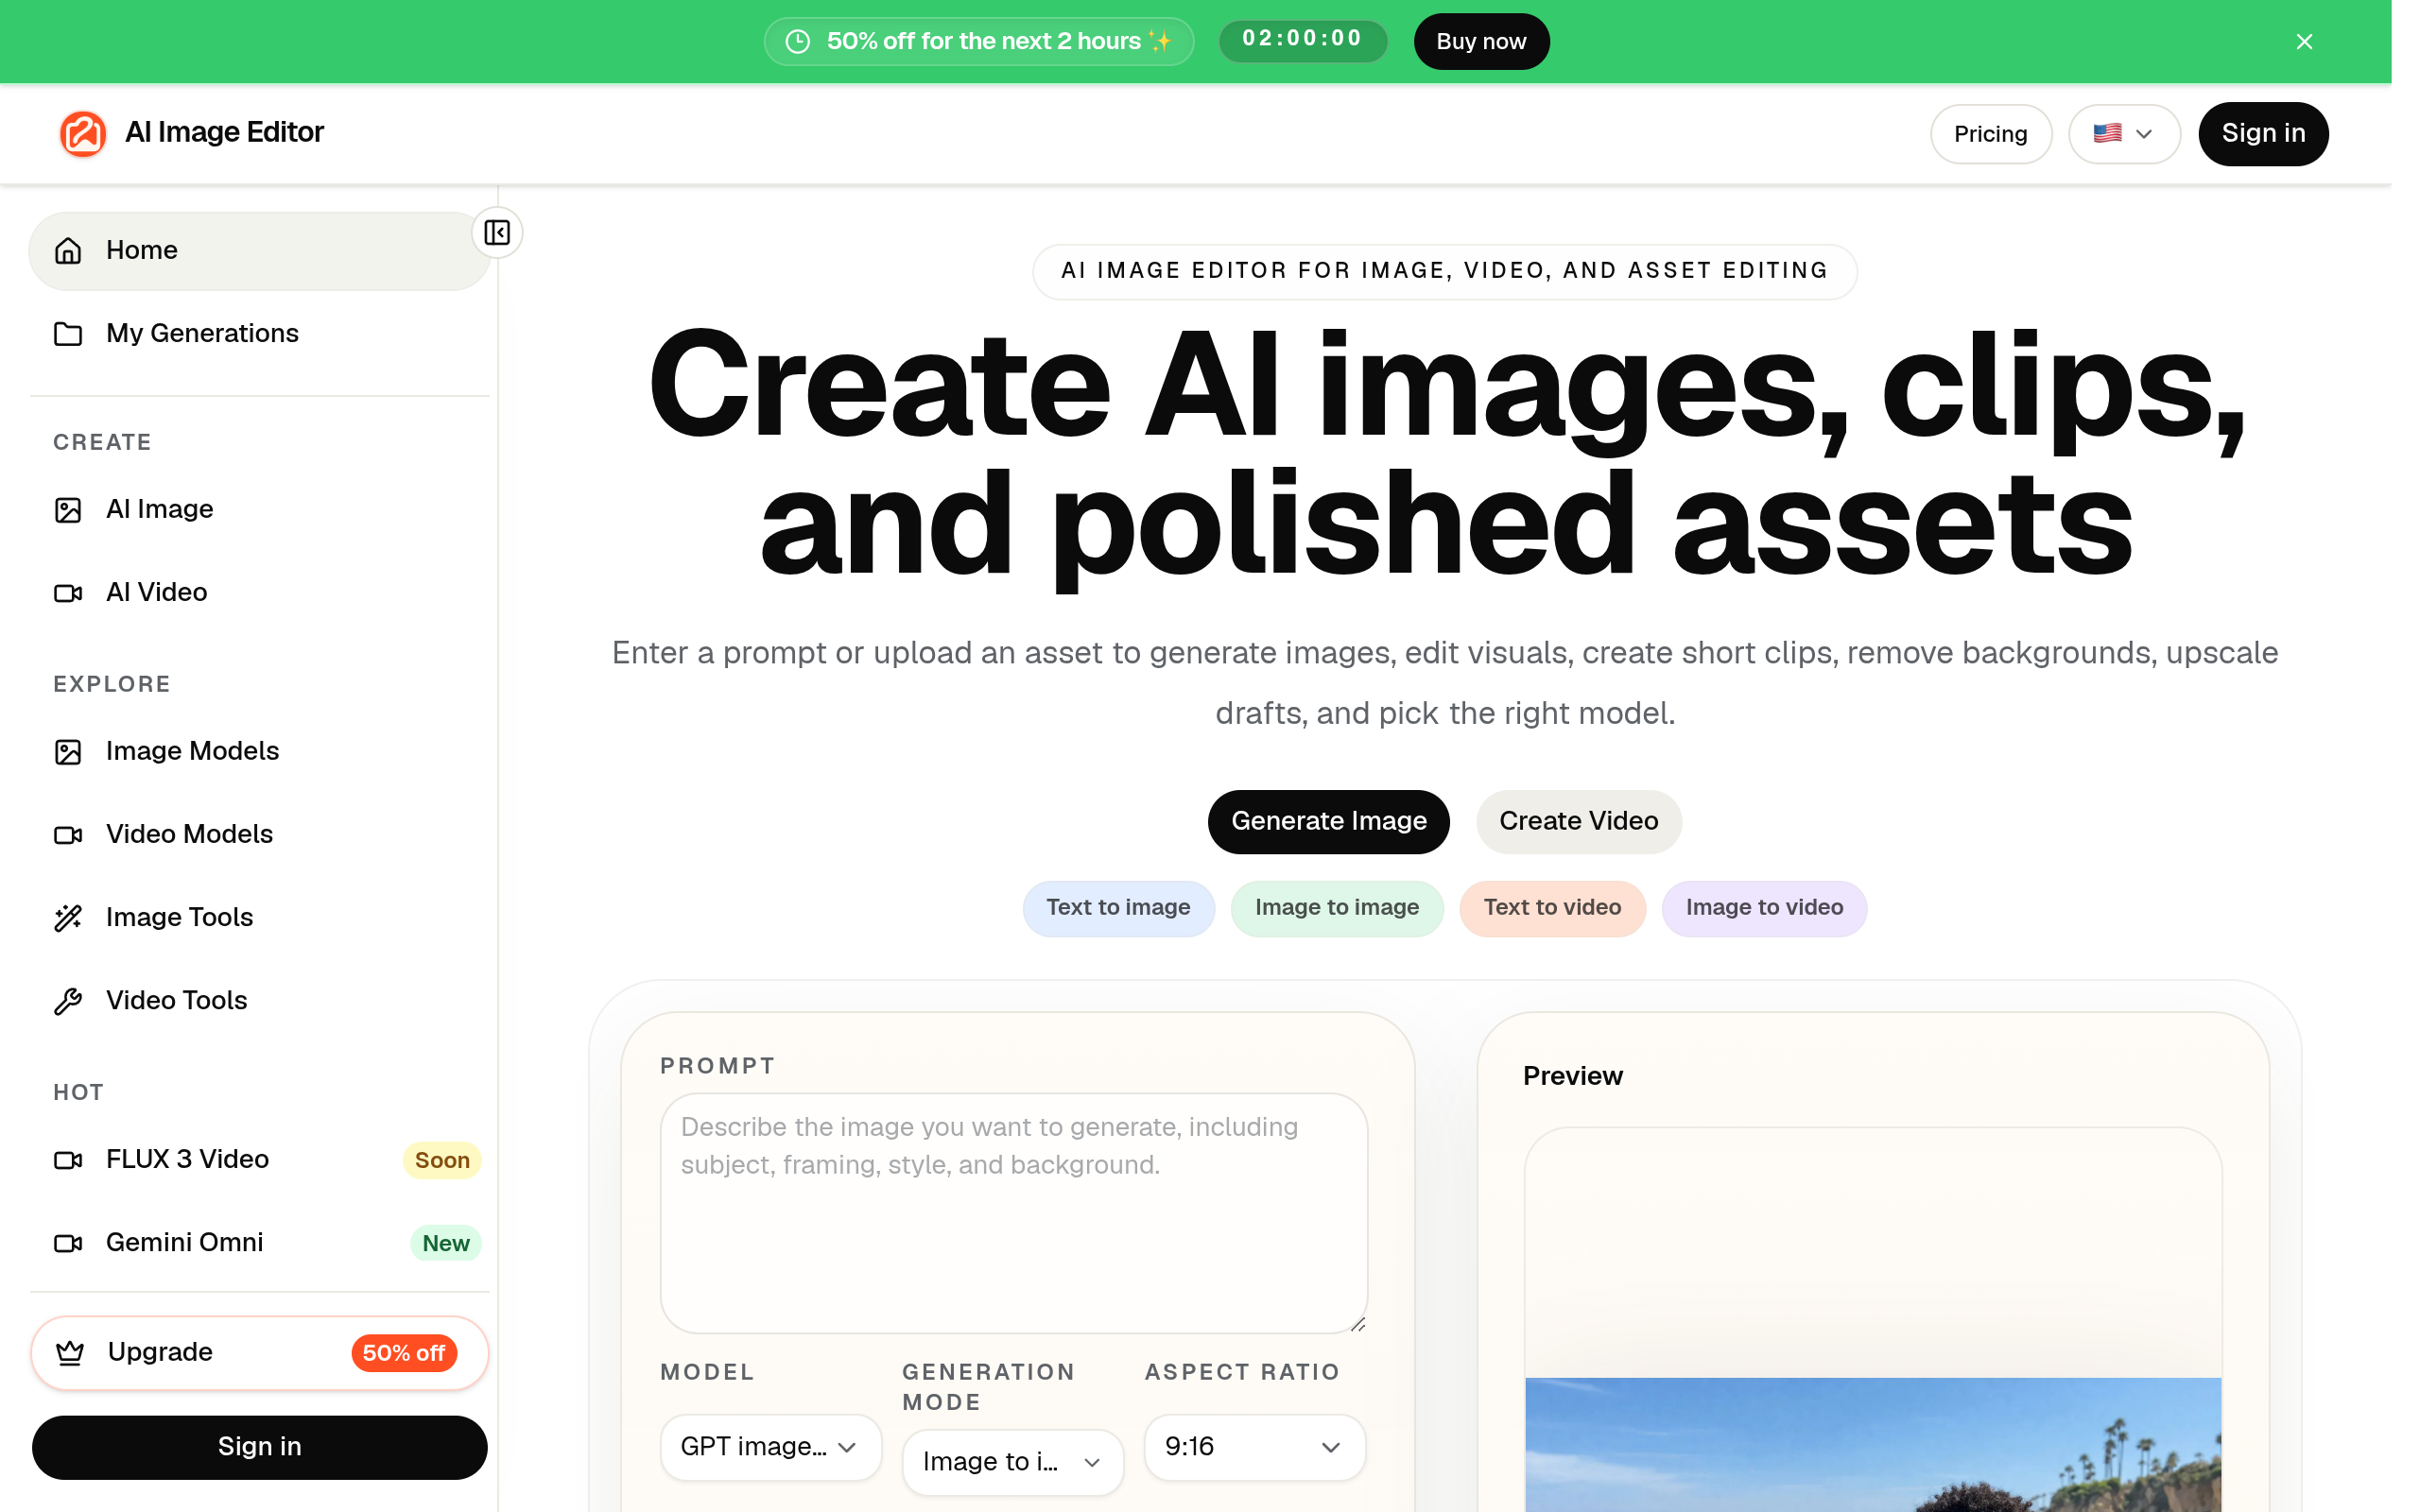Screen dimensions: 2420x1512
Task: Click the Image Tools magic wand icon
Action: click(68, 918)
